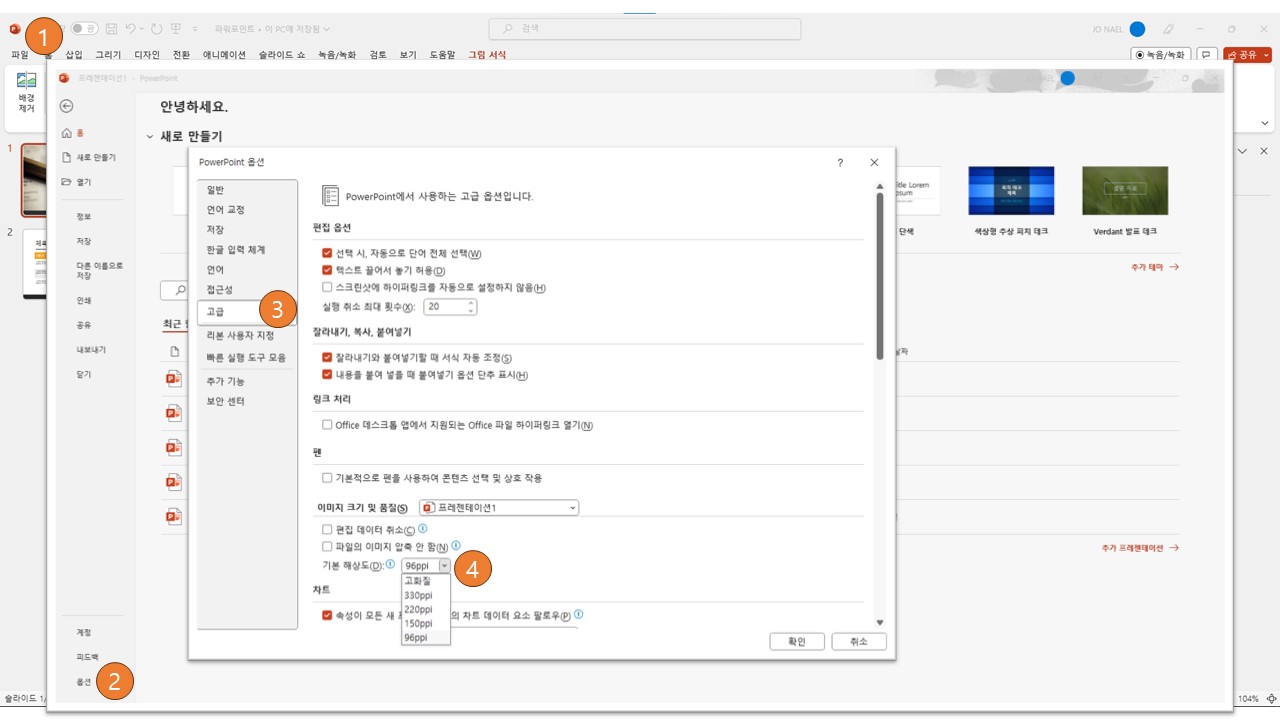The width and height of the screenshot is (1280, 720).
Task: Click the help question mark in options dialog
Action: (840, 162)
